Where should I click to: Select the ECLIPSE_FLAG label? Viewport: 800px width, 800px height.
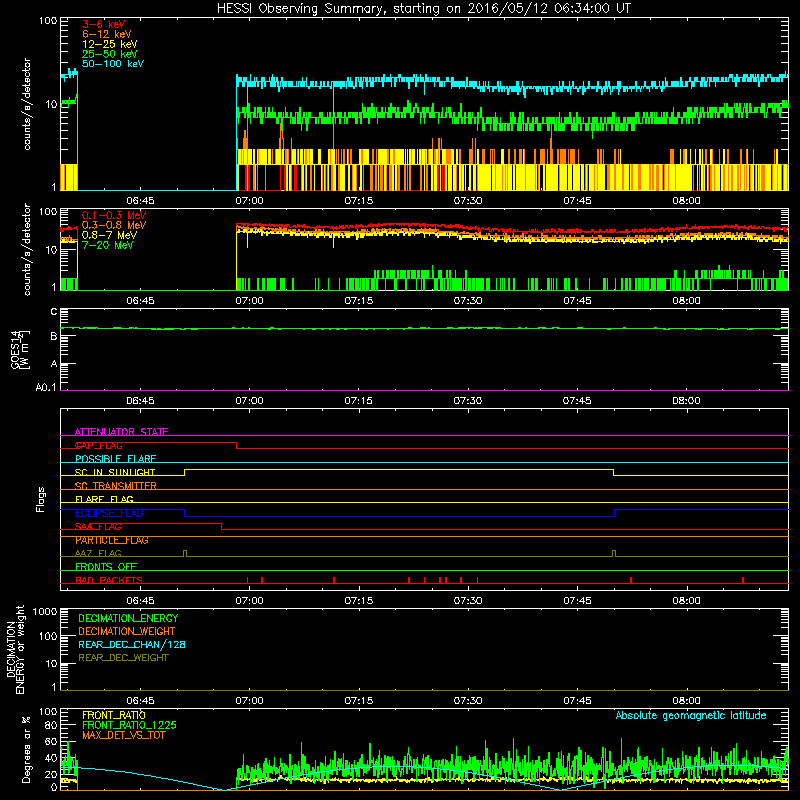click(109, 513)
